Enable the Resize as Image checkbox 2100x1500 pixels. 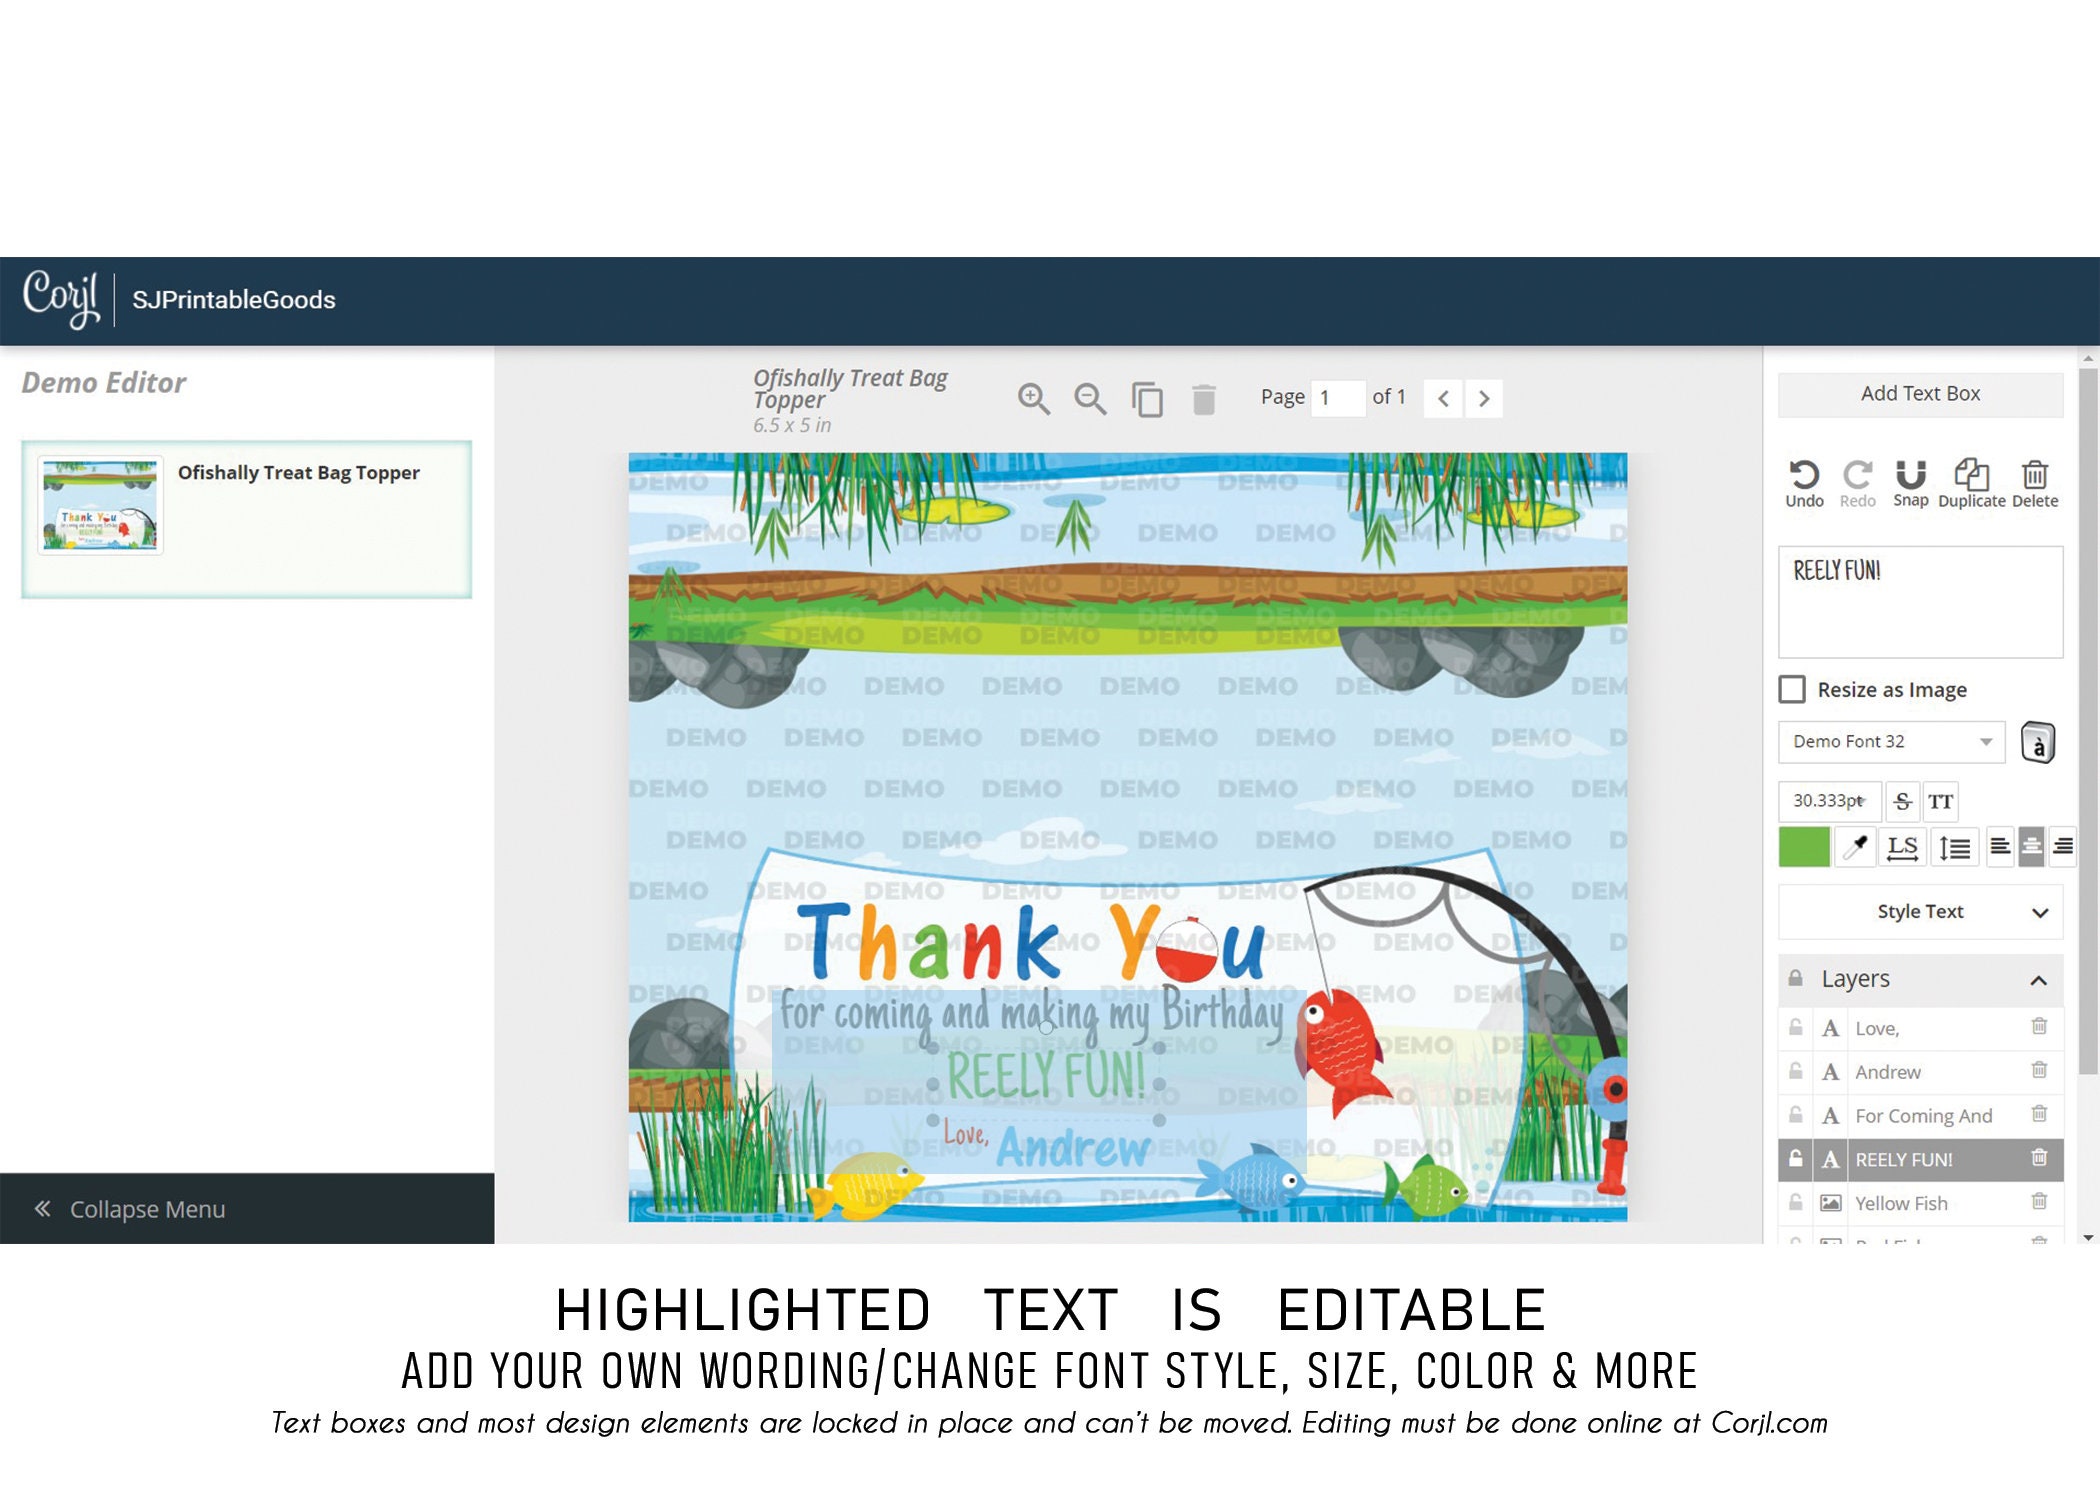click(1792, 689)
